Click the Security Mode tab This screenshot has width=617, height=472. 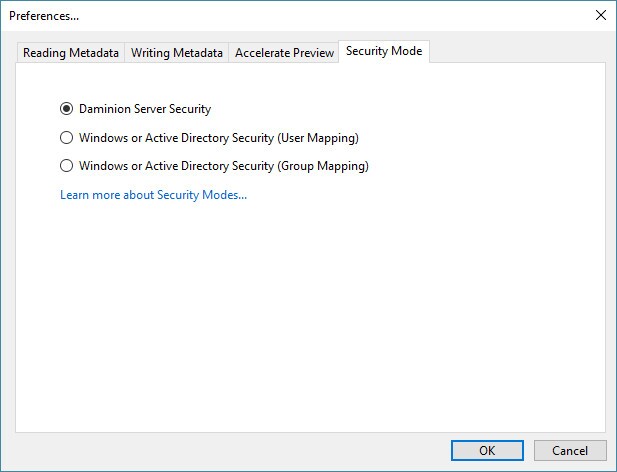pyautogui.click(x=384, y=51)
